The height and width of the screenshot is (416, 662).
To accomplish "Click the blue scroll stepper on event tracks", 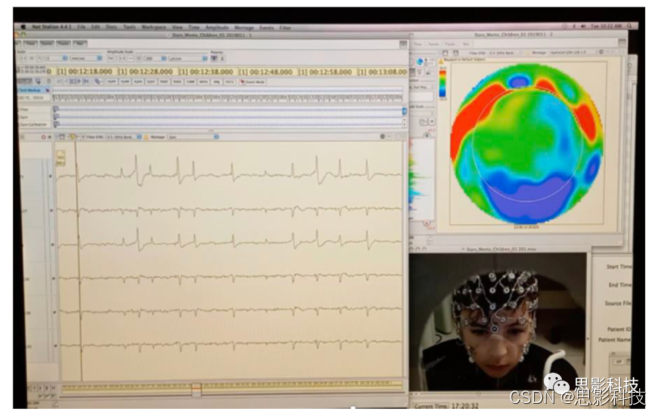I will click(x=404, y=111).
